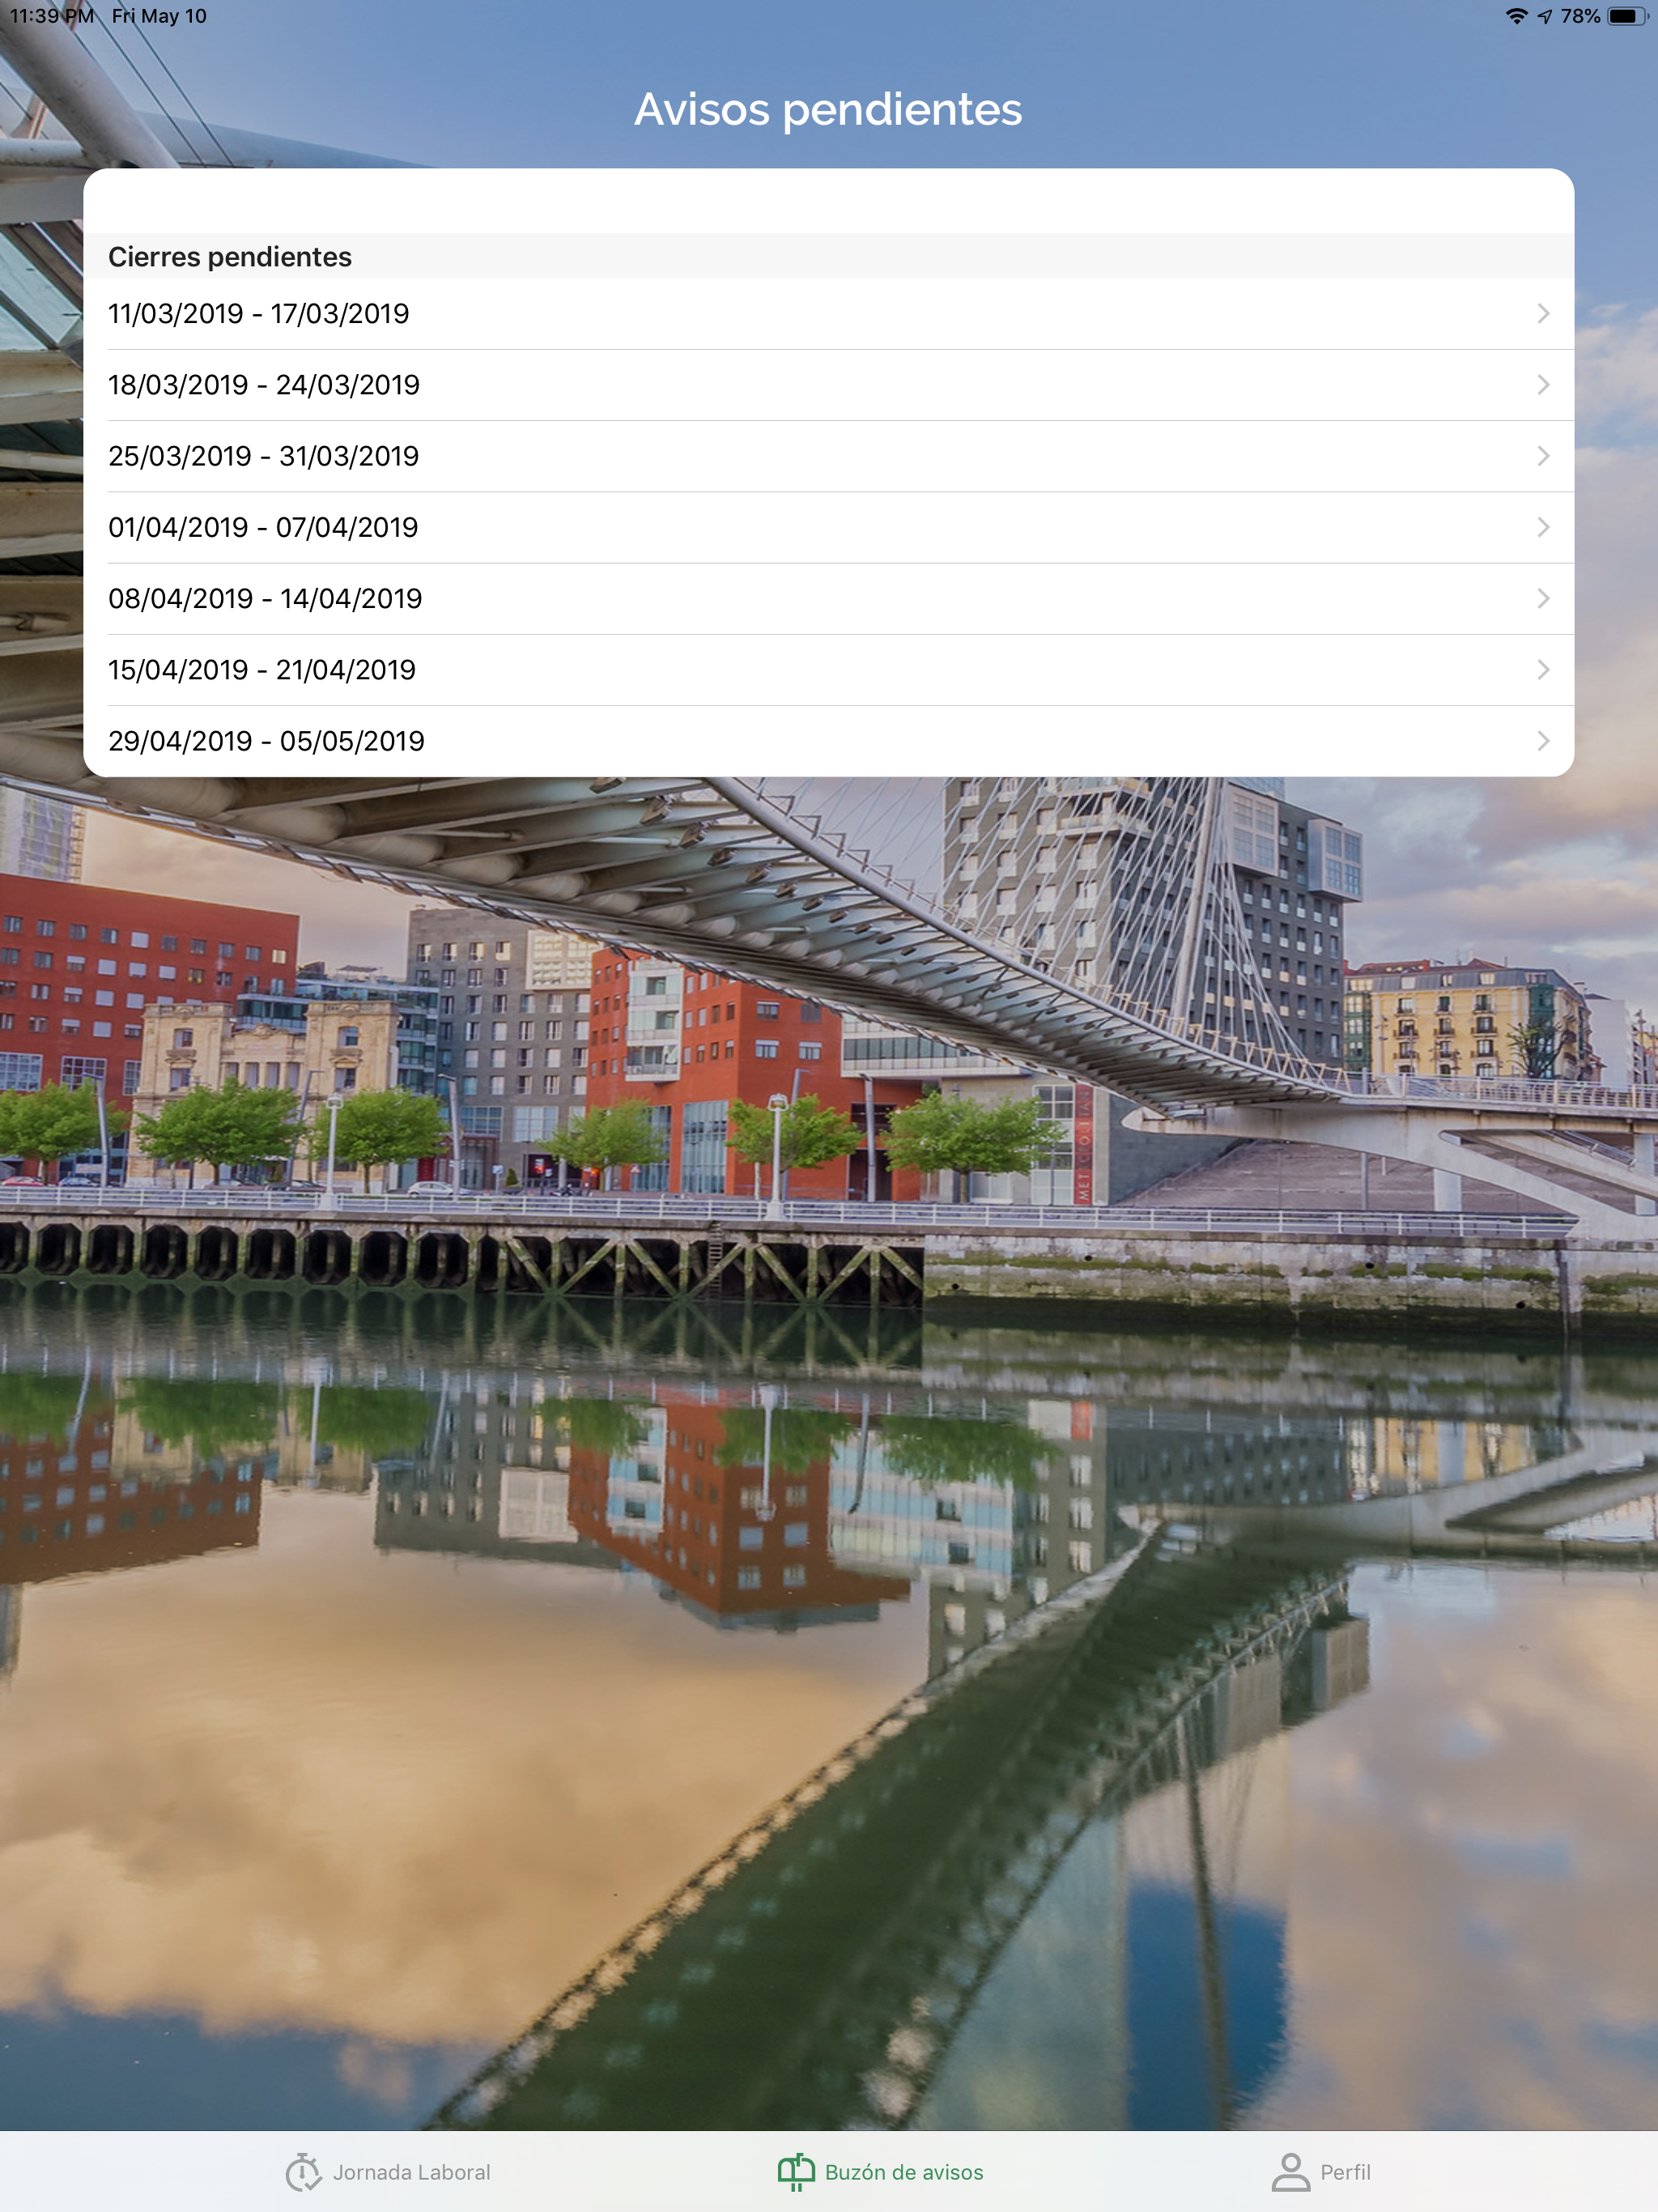Tap the Wi-Fi status icon
Screen dimensions: 1658x2212
pyautogui.click(x=1516, y=16)
